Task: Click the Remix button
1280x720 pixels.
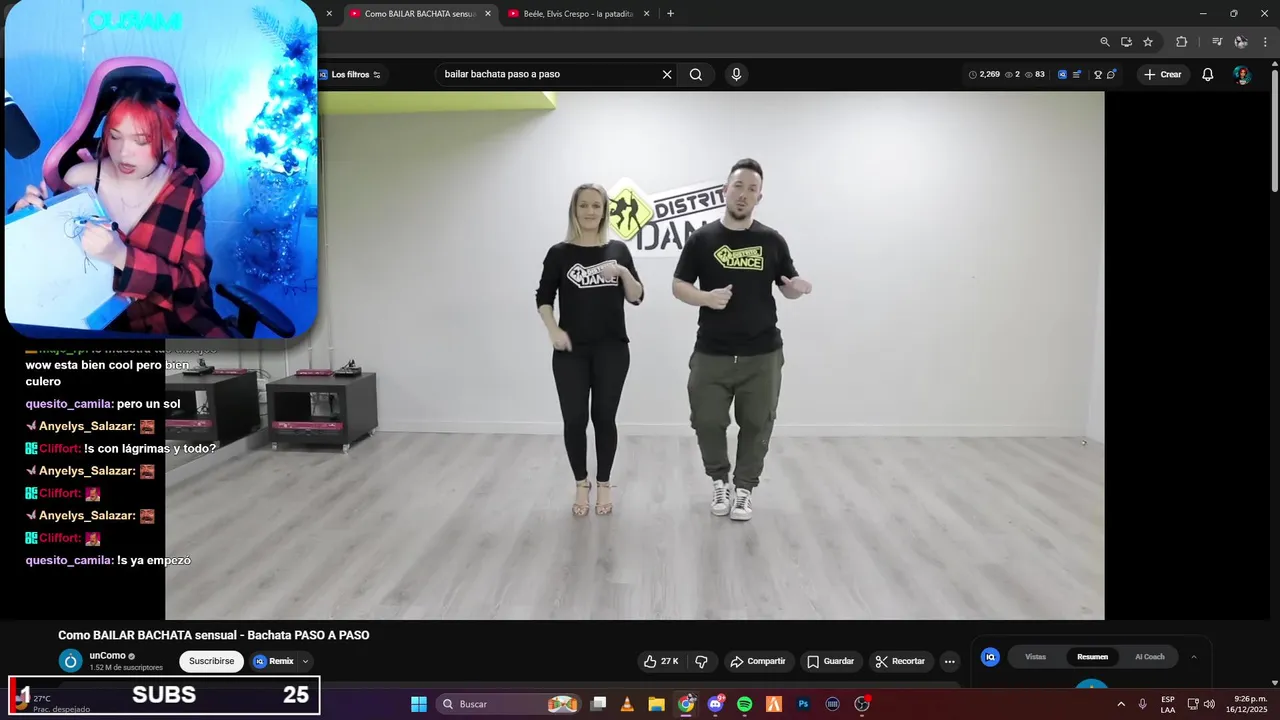Action: (x=273, y=661)
